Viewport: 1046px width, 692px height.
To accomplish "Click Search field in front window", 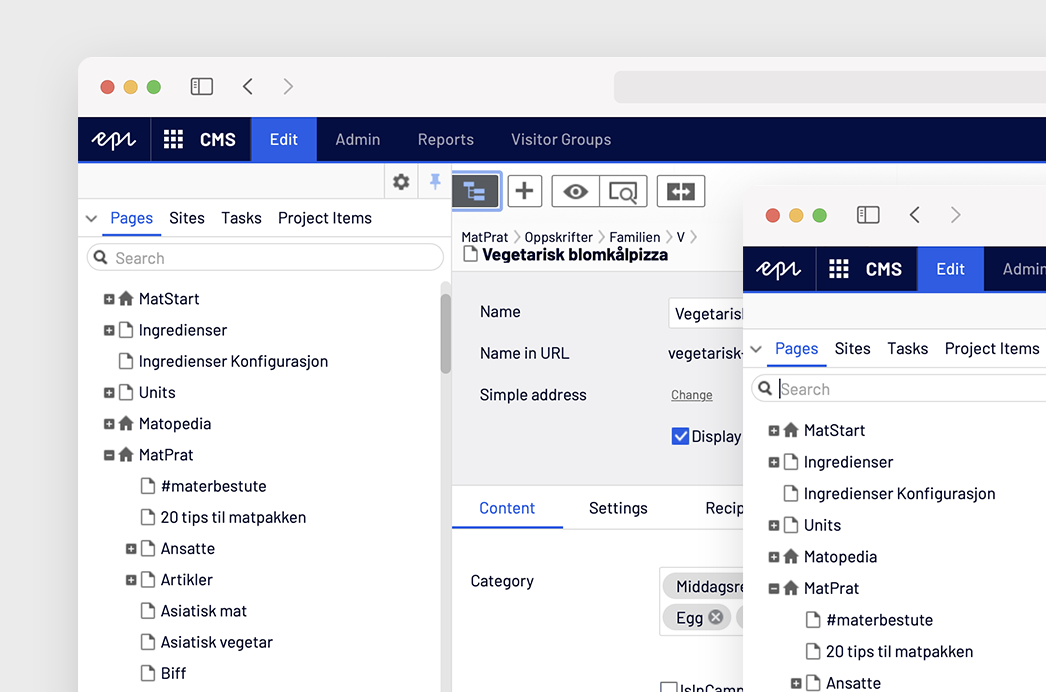I will [x=899, y=389].
